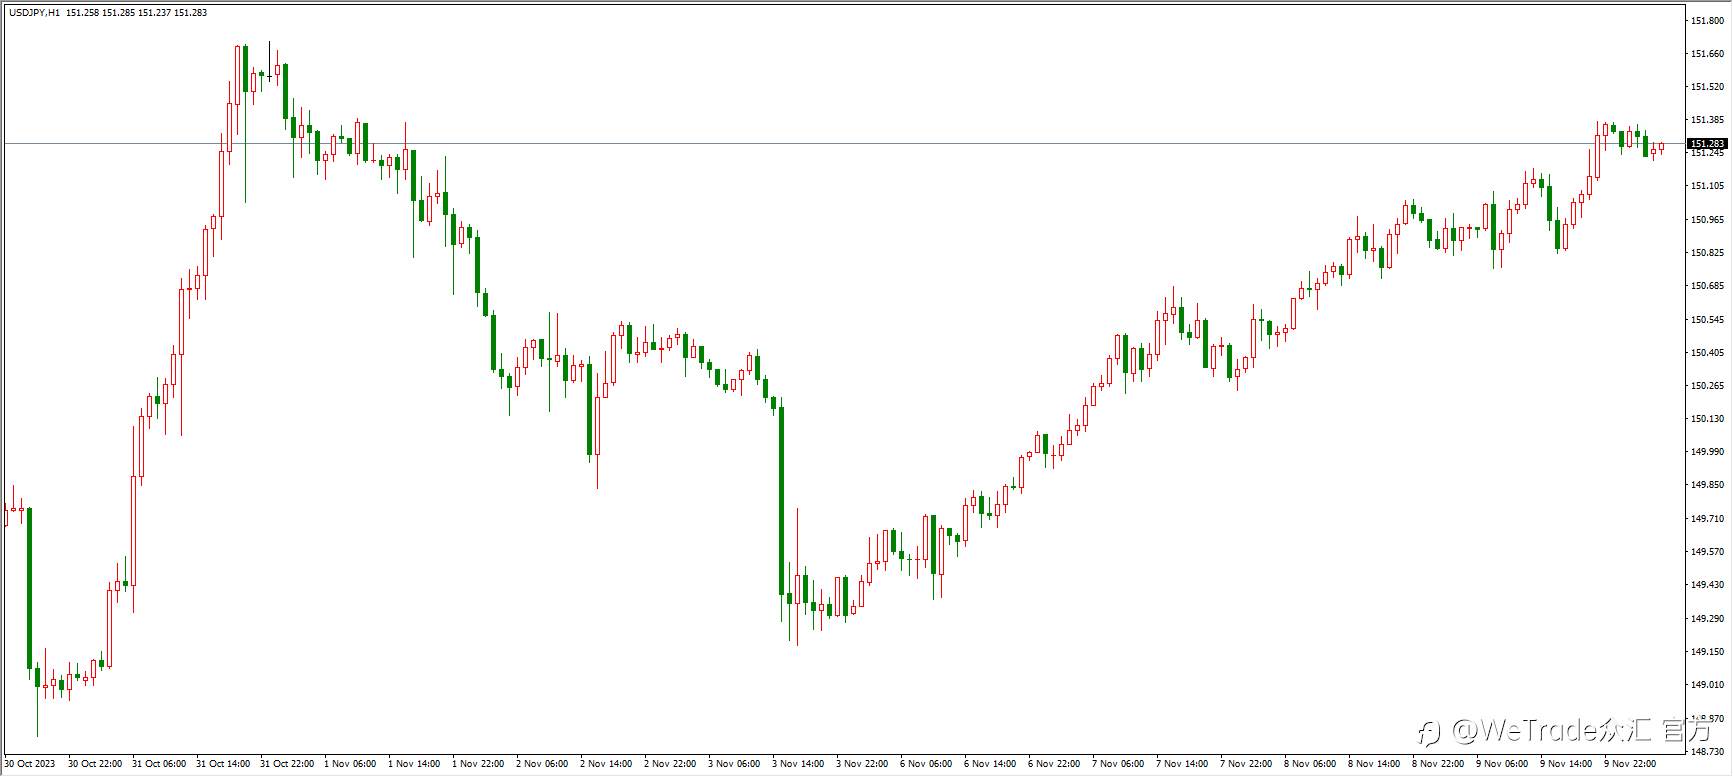
Task: Click the horizontal bid price line
Action: tap(843, 144)
